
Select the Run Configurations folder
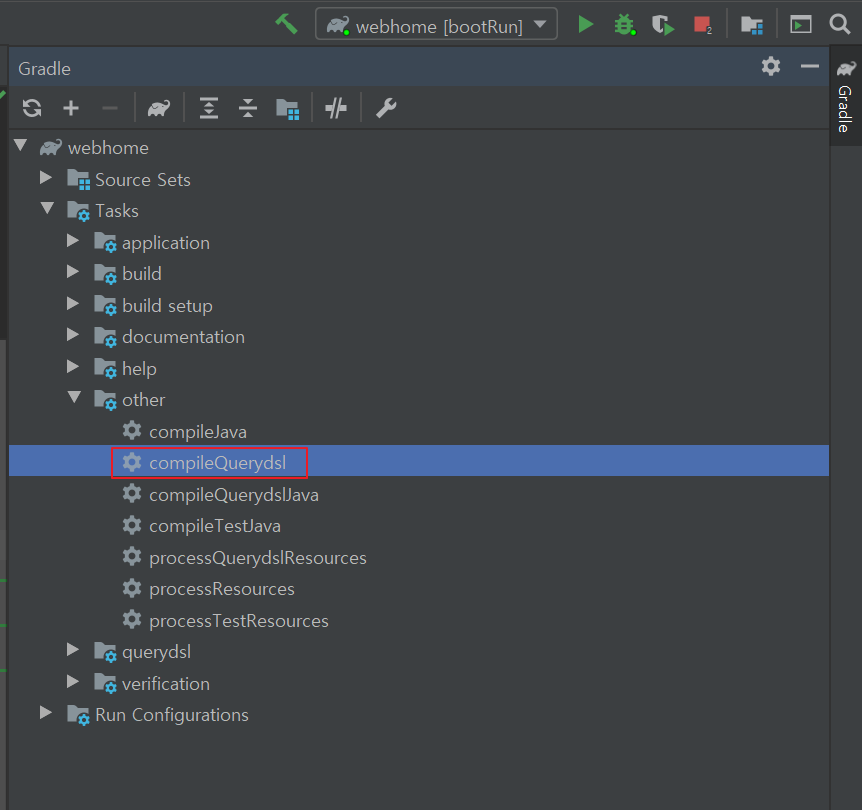tap(172, 715)
